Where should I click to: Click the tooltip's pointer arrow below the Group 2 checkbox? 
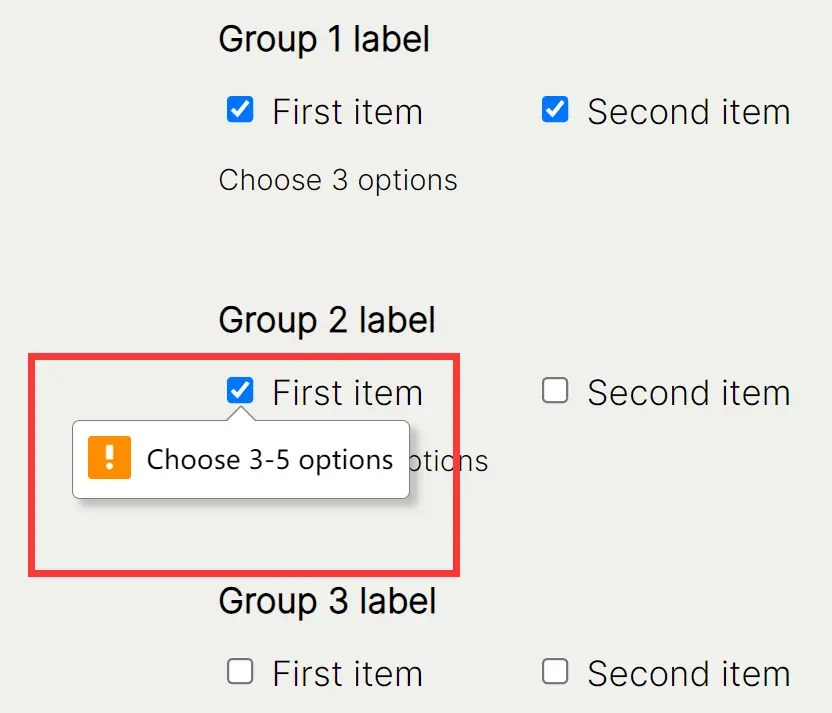tap(241, 415)
